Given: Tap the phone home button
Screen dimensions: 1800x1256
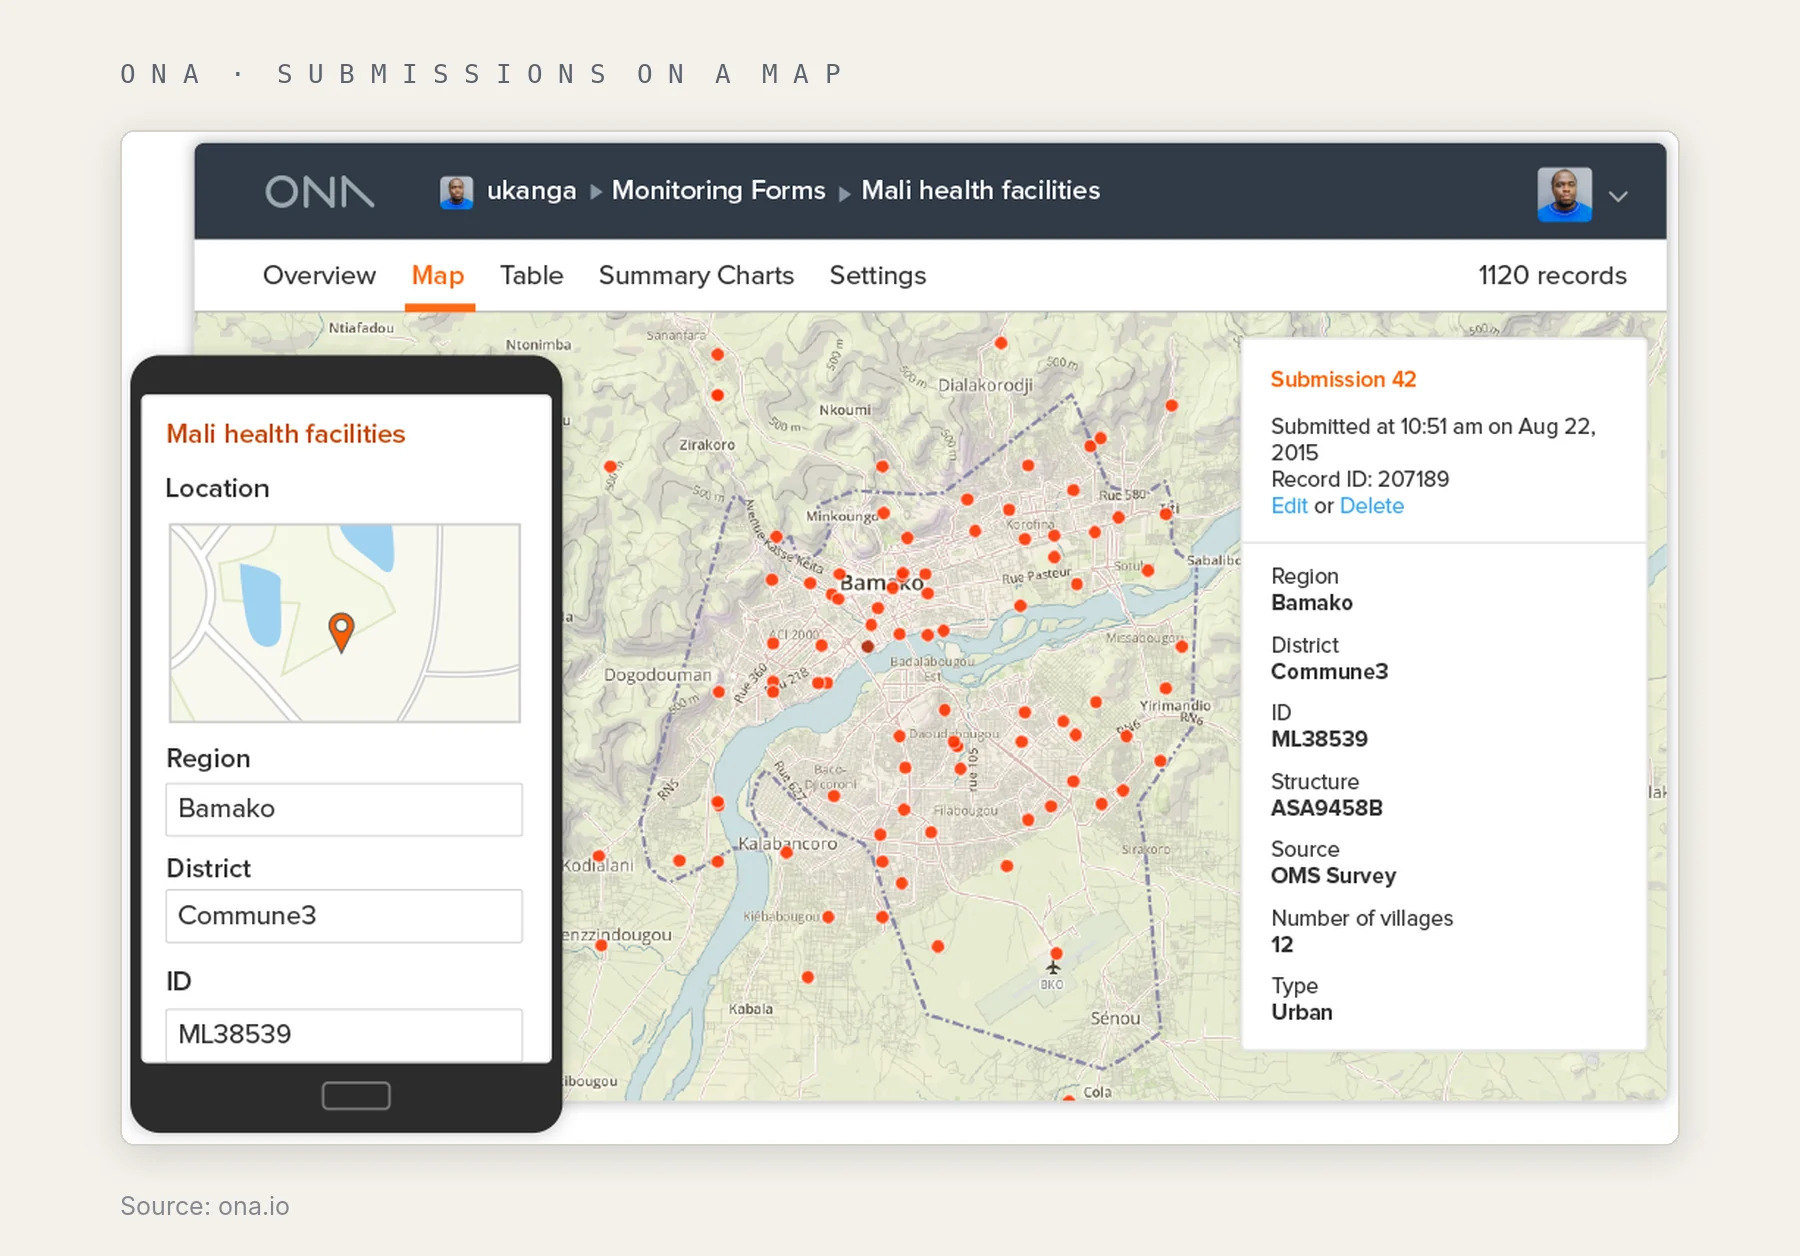Looking at the screenshot, I should (x=356, y=1096).
